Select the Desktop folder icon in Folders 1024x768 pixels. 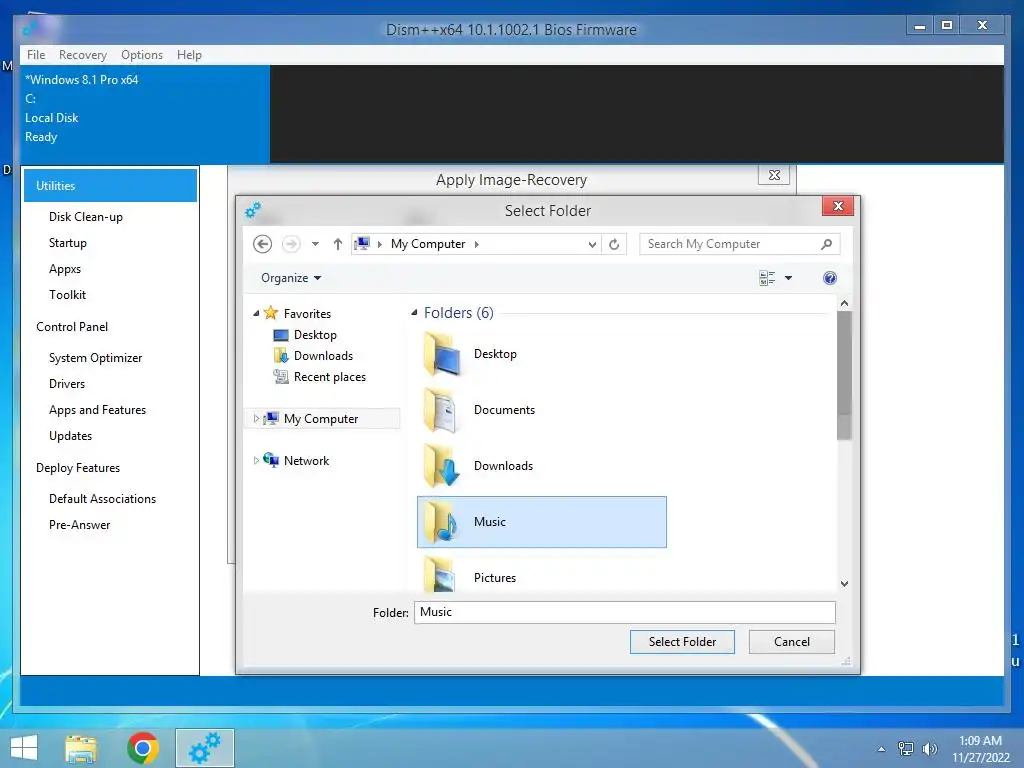click(x=443, y=354)
